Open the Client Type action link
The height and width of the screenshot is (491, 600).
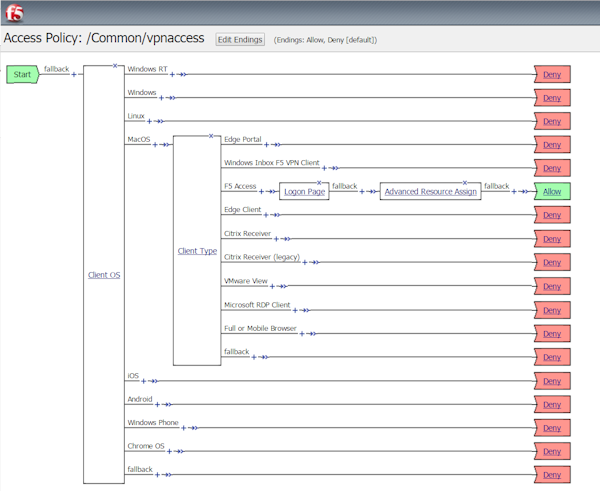tap(197, 251)
